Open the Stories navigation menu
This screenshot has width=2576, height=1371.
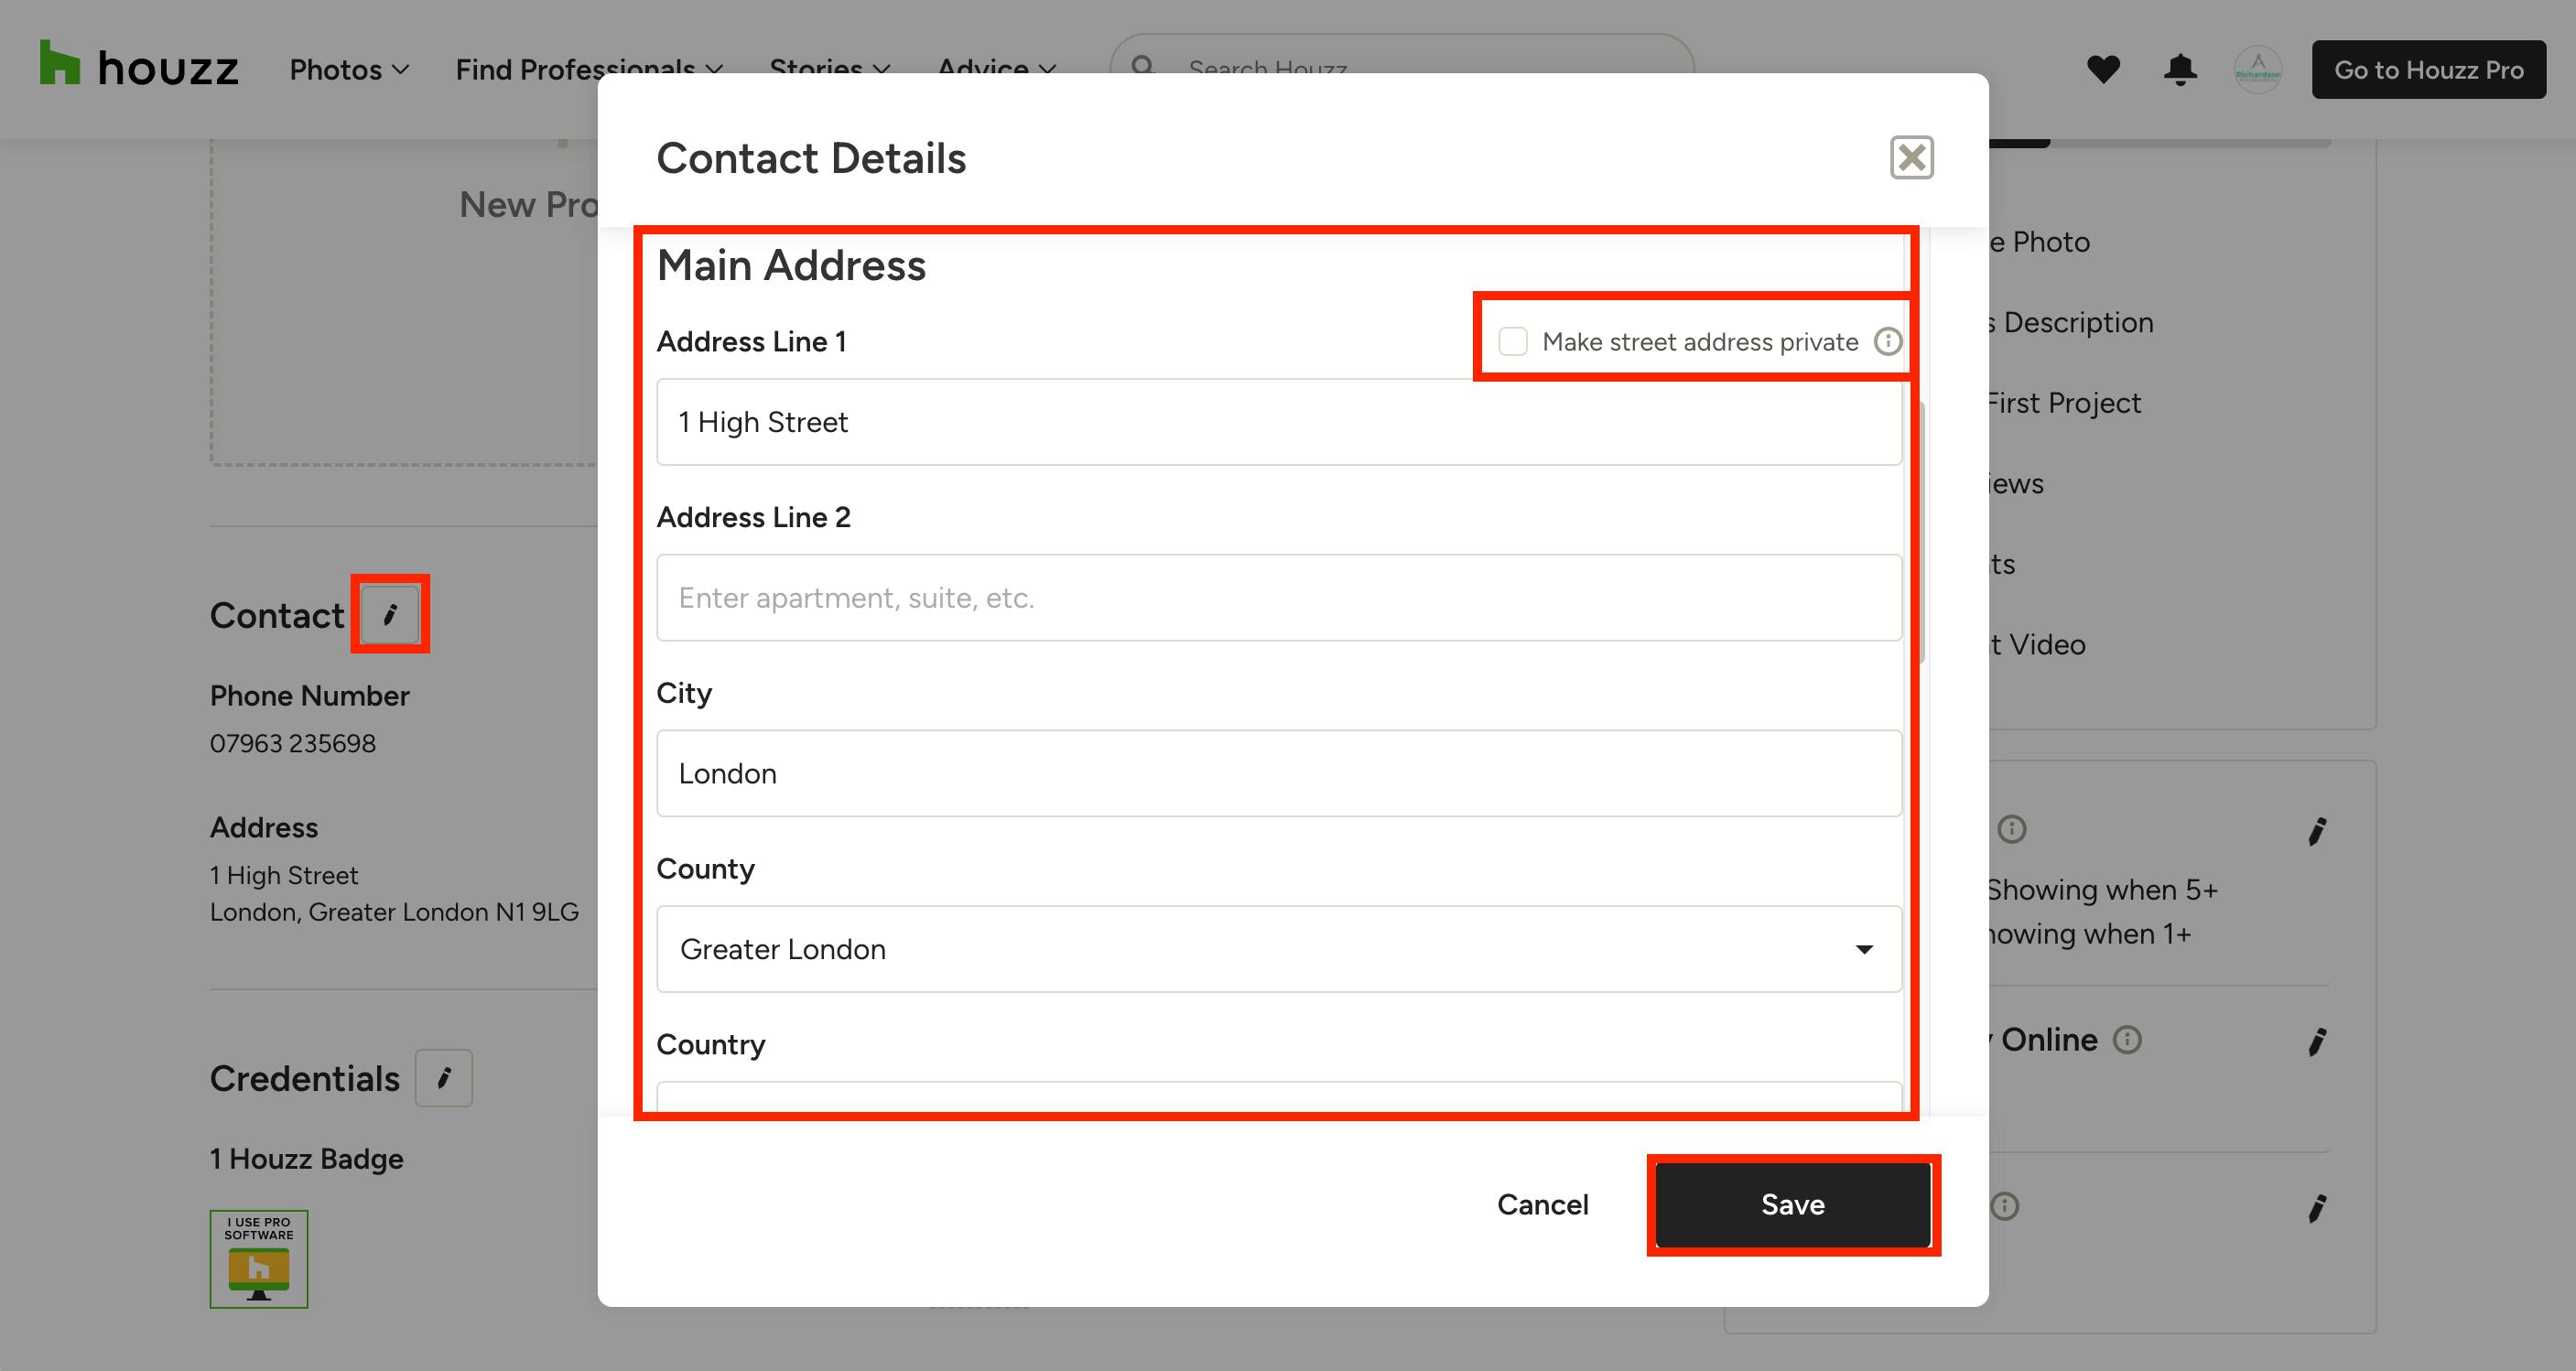pyautogui.click(x=829, y=69)
